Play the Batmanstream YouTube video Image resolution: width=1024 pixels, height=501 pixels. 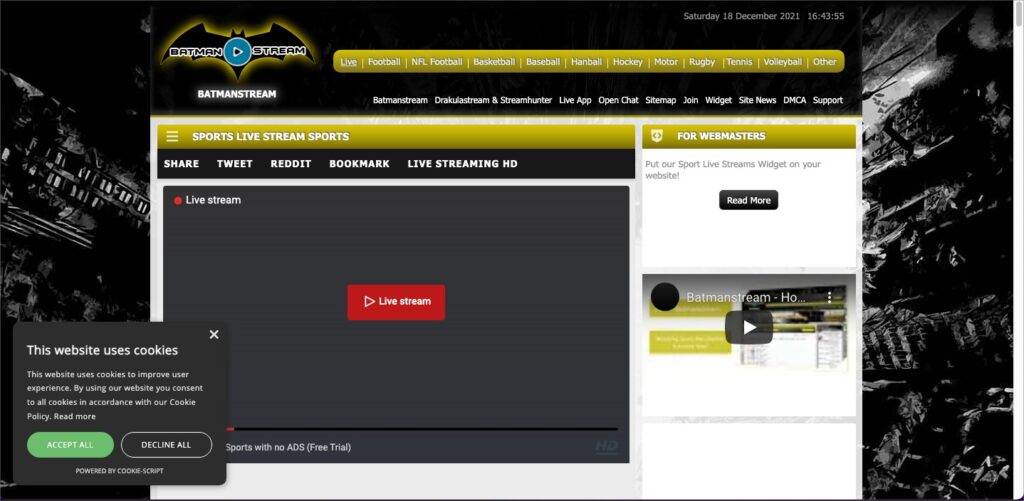[748, 327]
